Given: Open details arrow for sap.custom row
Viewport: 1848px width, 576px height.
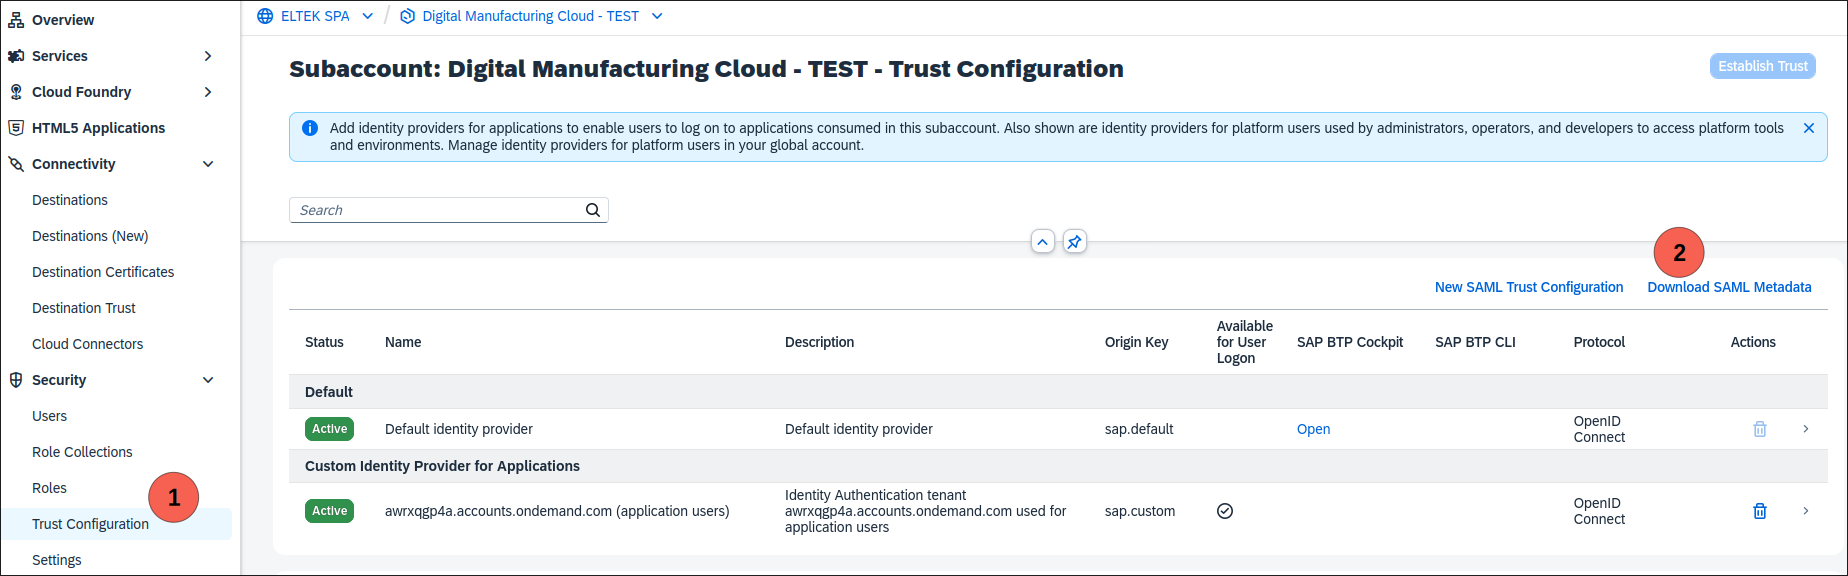Looking at the screenshot, I should [1805, 511].
